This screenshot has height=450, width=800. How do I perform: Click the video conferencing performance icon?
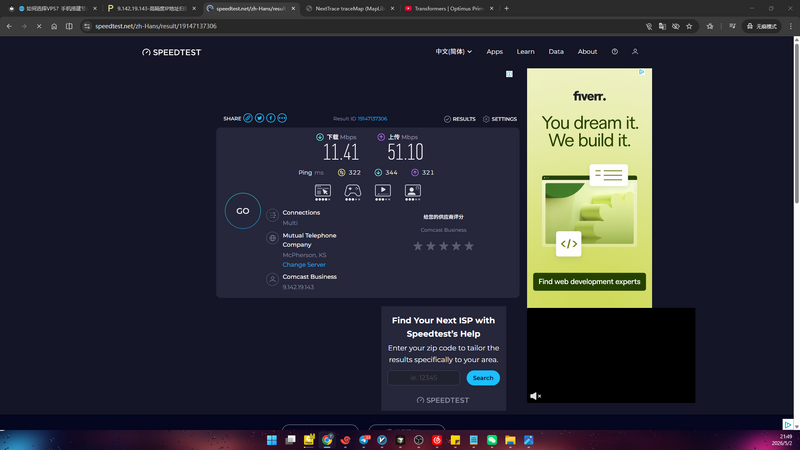[413, 191]
